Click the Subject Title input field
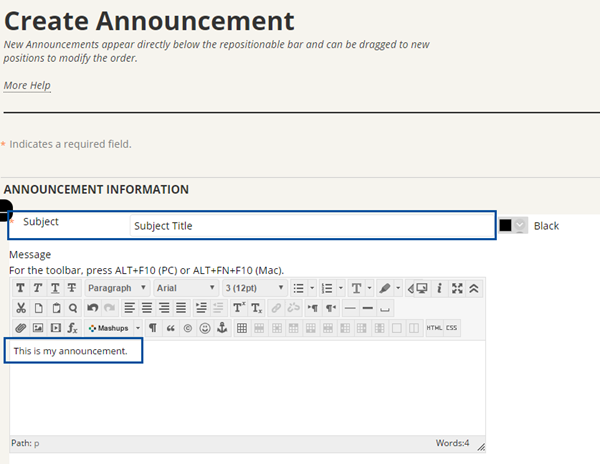This screenshot has width=600, height=464. pyautogui.click(x=311, y=226)
